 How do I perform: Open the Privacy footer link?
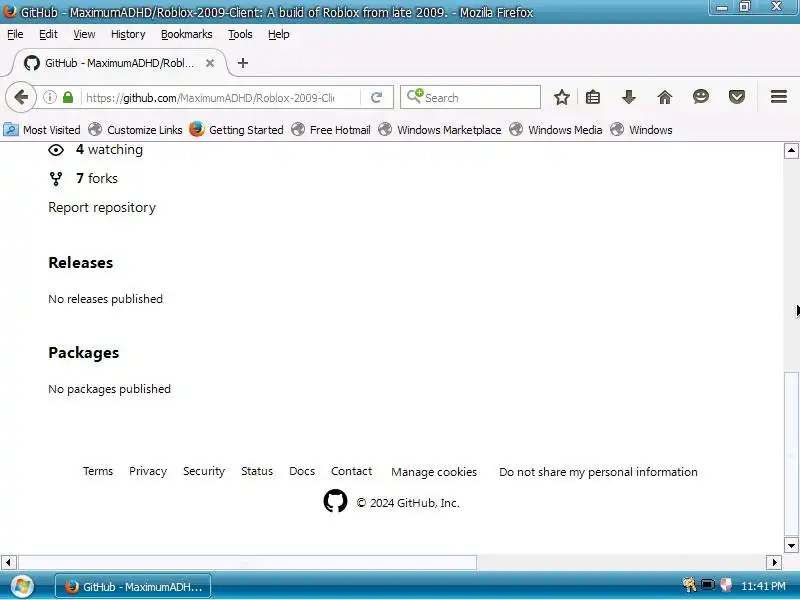coord(148,471)
